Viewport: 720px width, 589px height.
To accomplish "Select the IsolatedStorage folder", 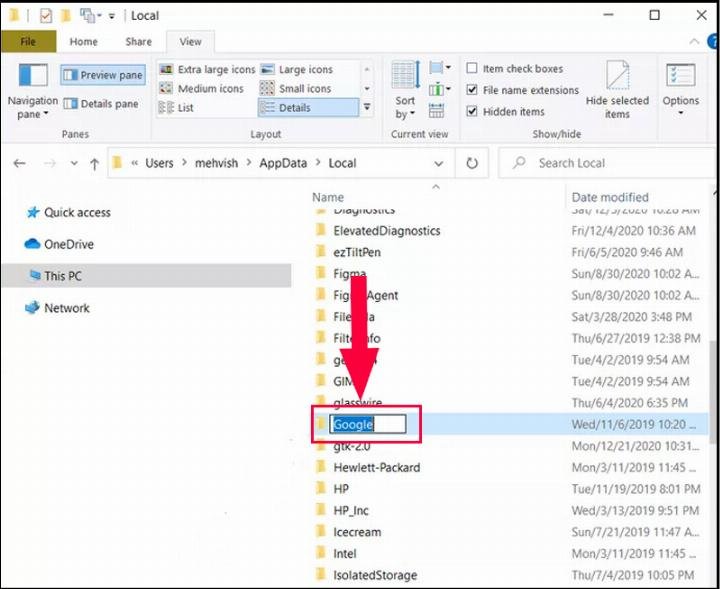I will [375, 575].
